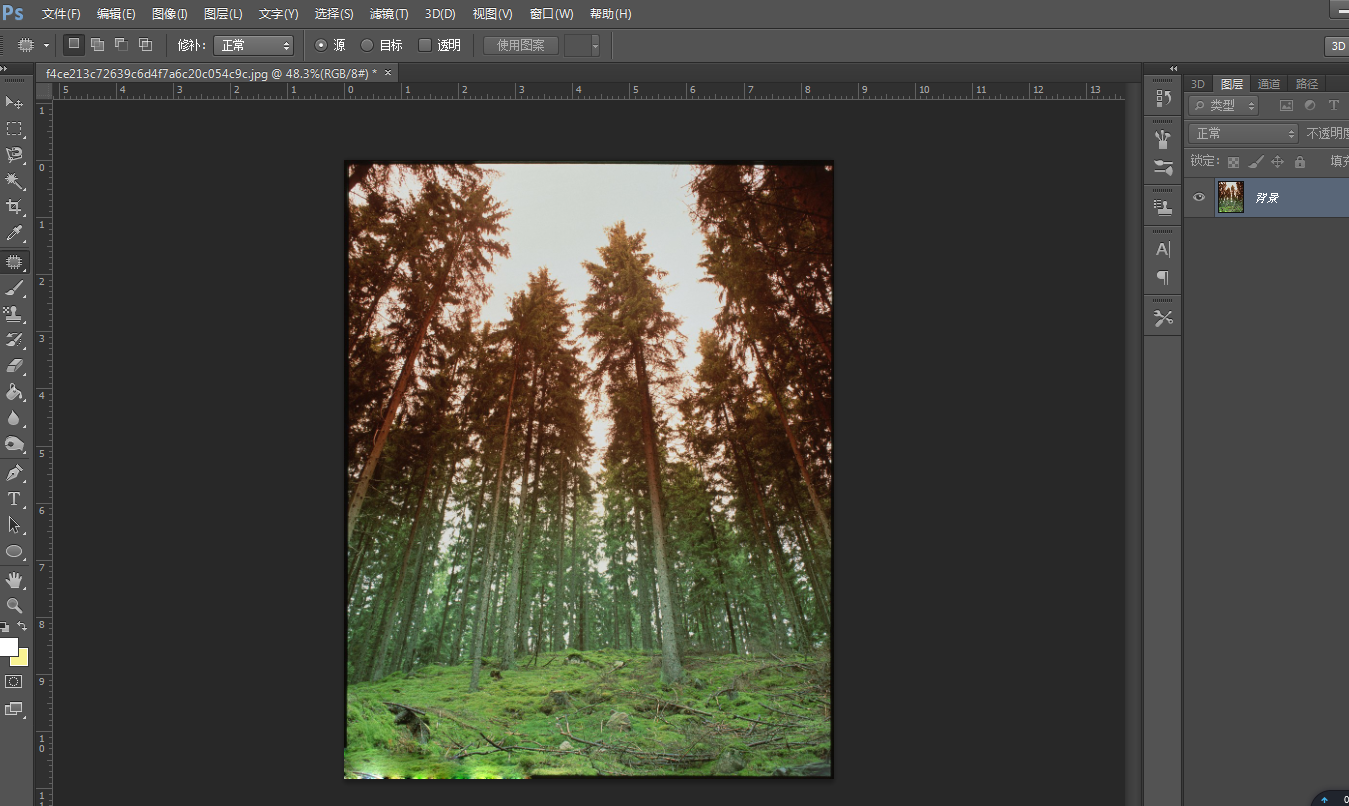Click the 使用图案 button
1349x806 pixels.
(x=521, y=45)
